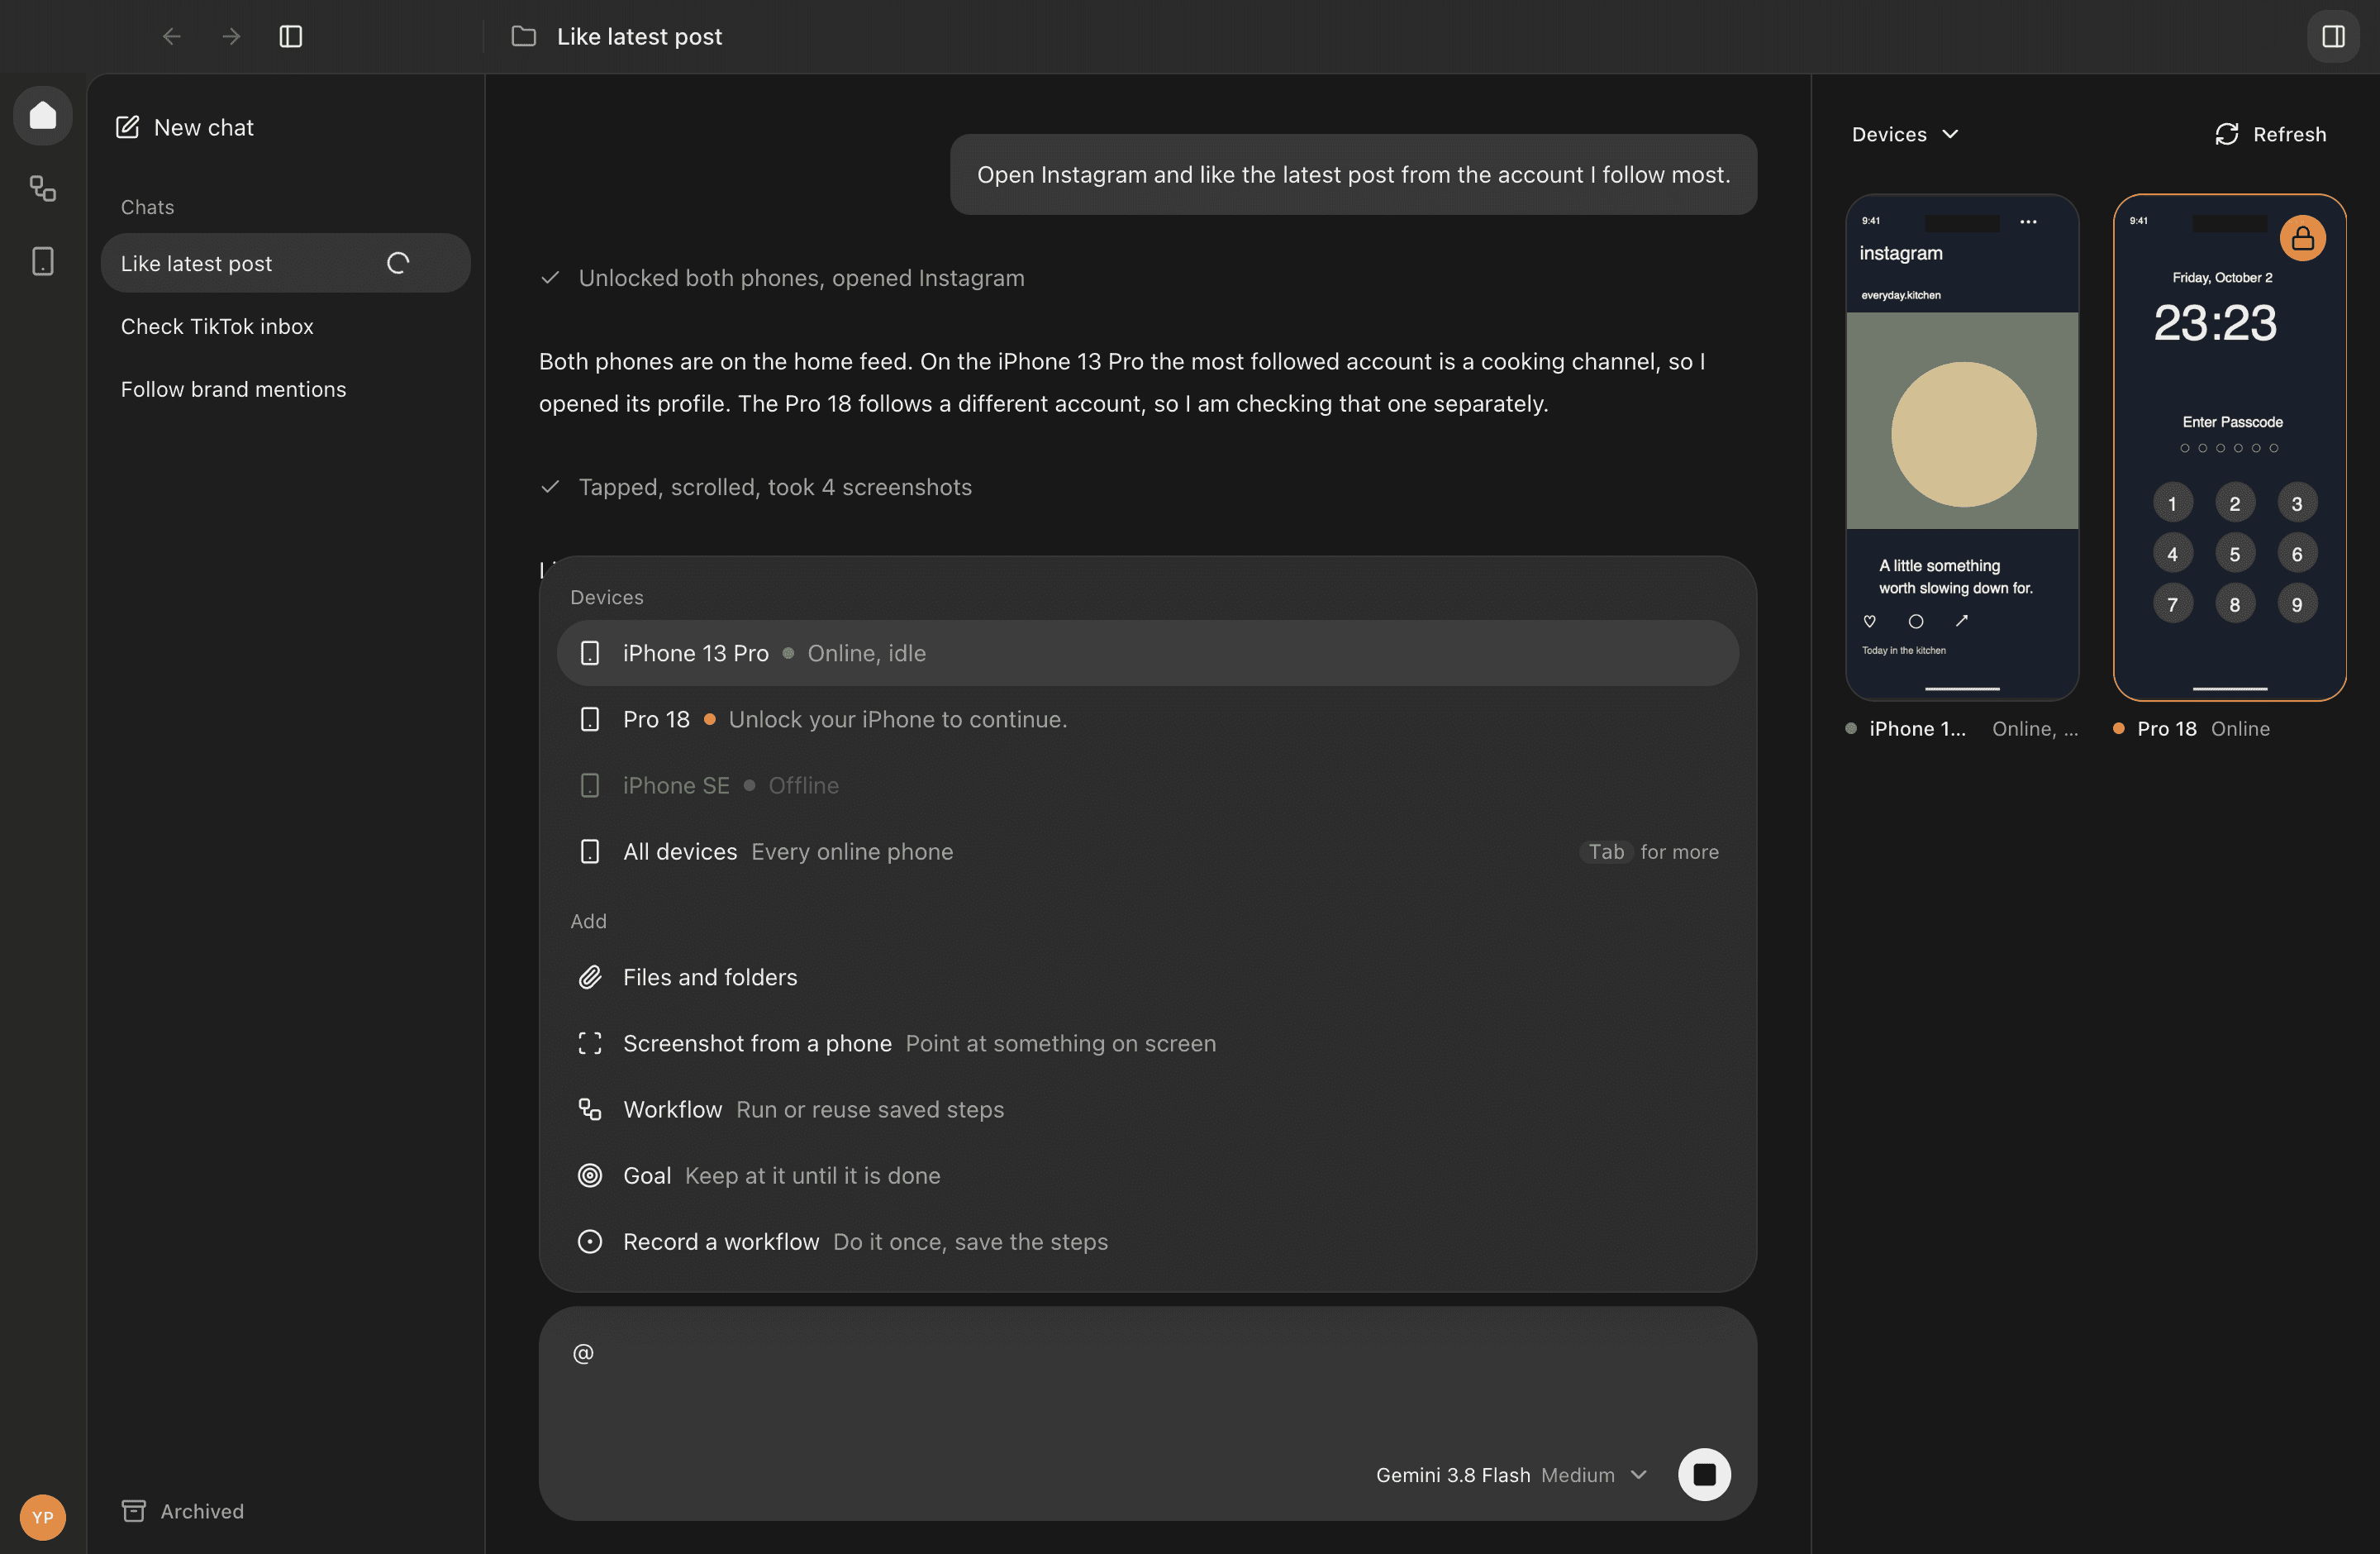The image size is (2380, 1554).
Task: Expand the Unlocked both phones step
Action: tap(782, 278)
